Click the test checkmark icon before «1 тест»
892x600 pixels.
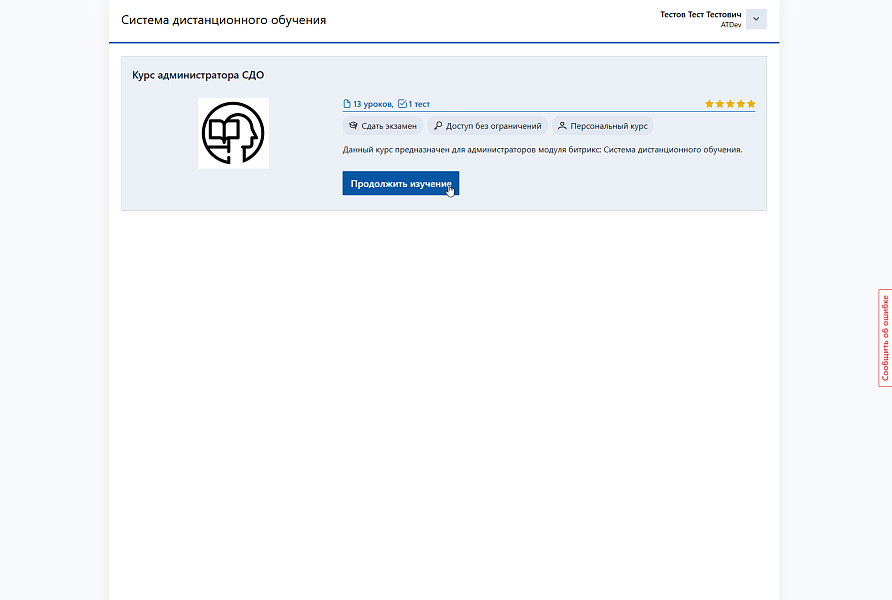click(402, 103)
